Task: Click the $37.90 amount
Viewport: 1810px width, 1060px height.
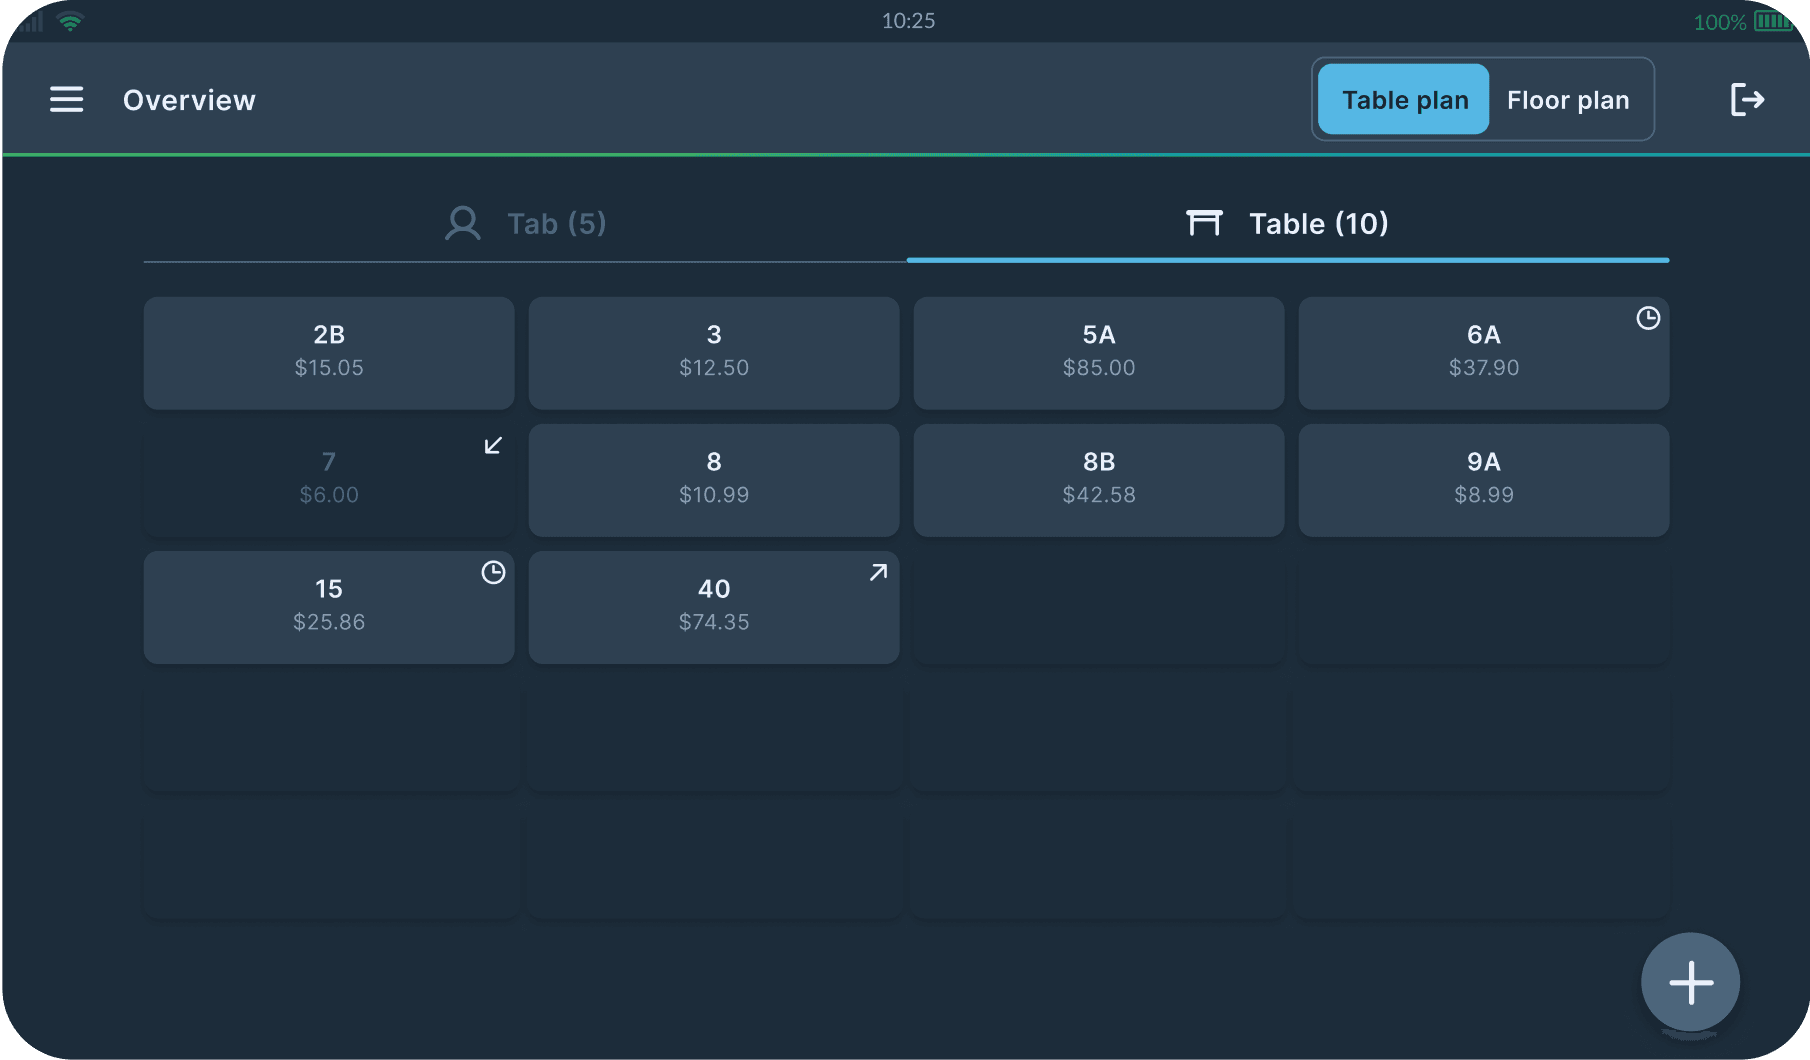Action: click(1484, 368)
